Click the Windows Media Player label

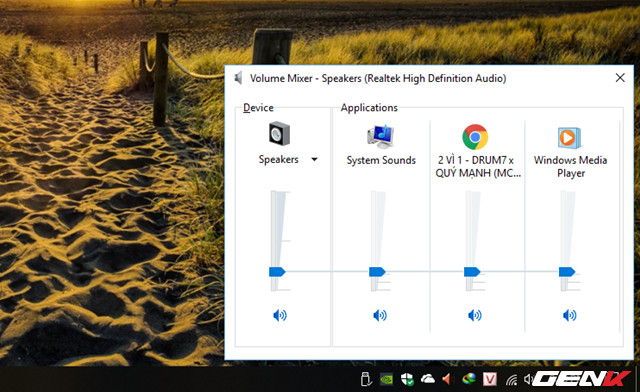570,167
